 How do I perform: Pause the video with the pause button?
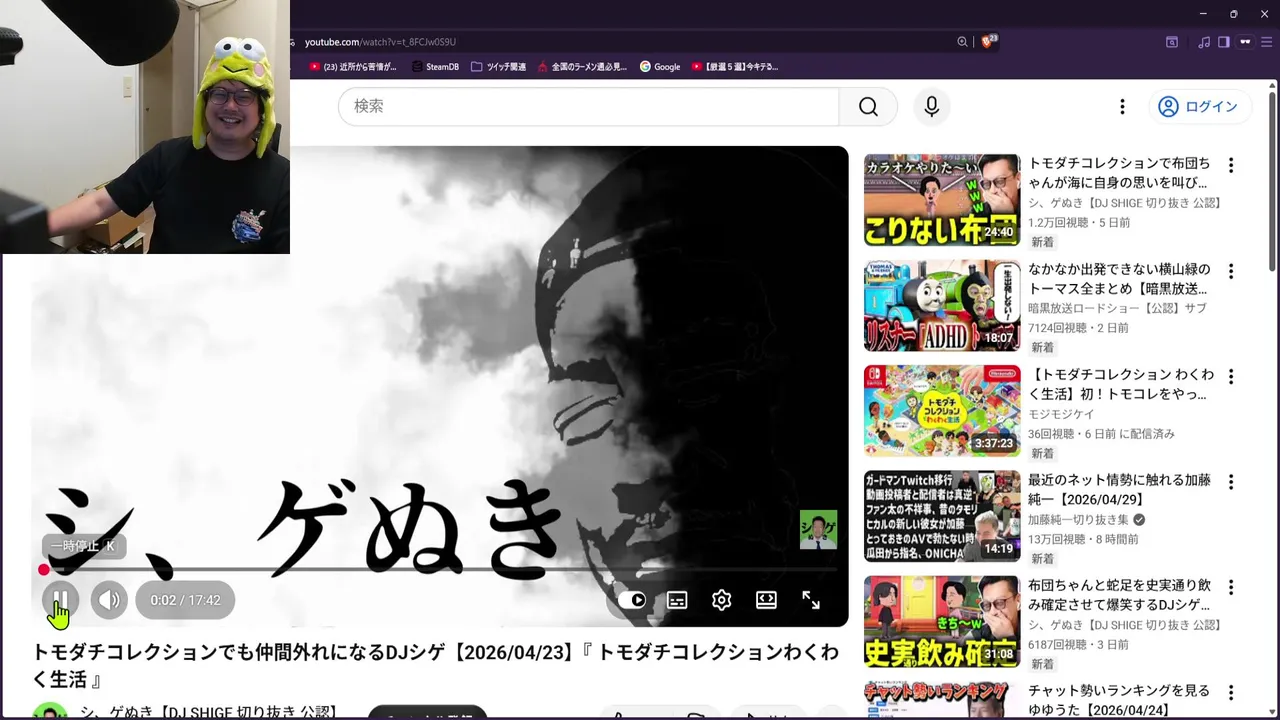60,600
